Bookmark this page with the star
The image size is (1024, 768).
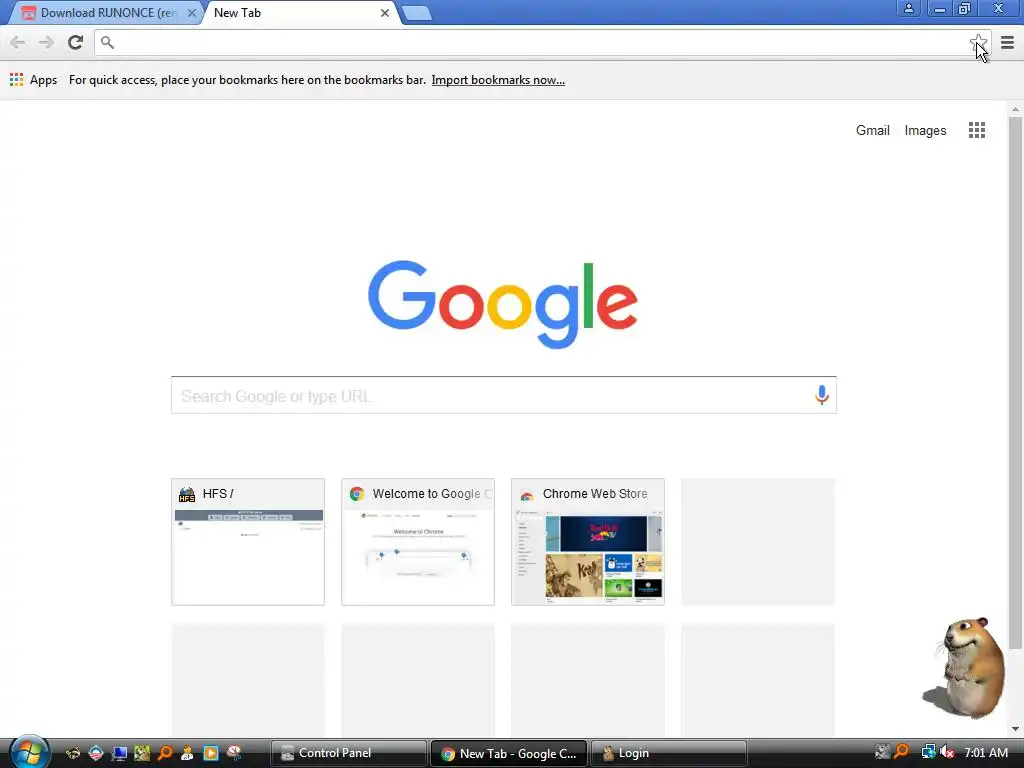[978, 42]
